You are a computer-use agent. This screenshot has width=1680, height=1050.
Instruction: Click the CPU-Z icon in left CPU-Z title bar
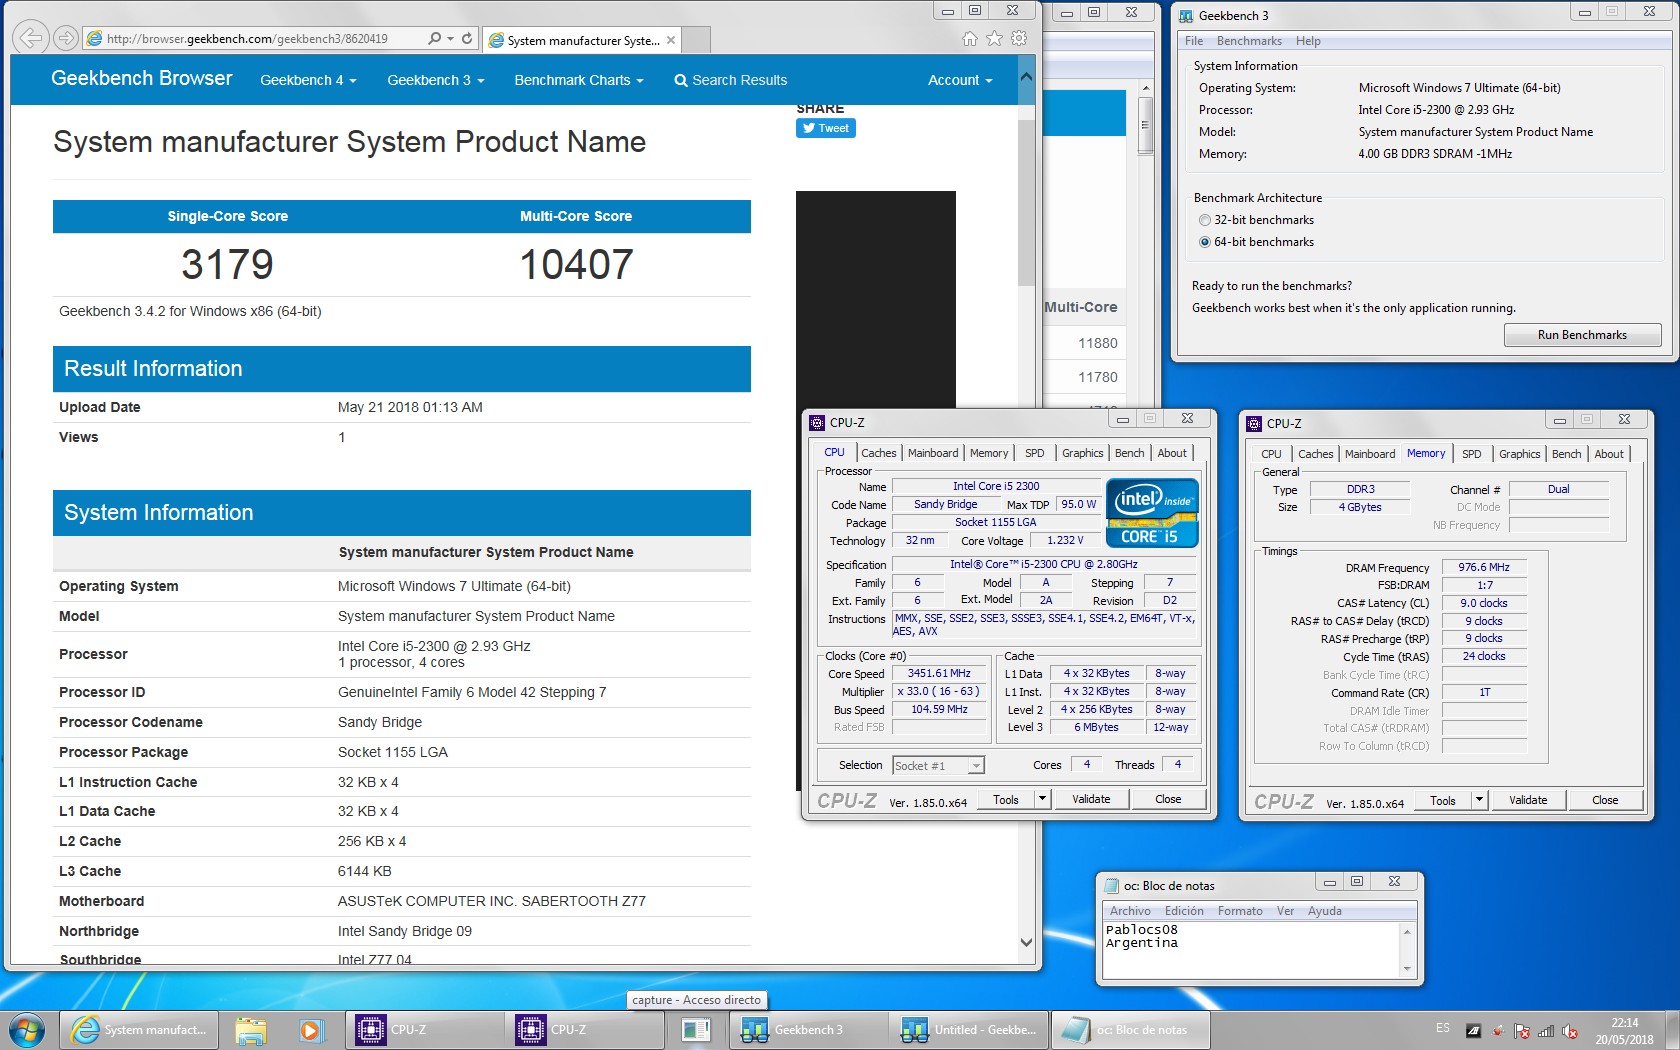pyautogui.click(x=817, y=422)
